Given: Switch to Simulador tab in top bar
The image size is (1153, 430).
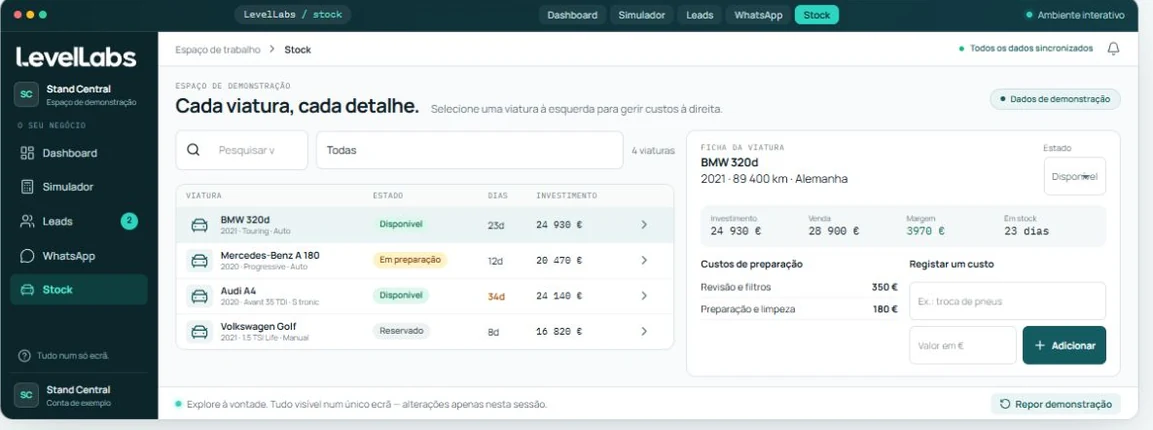Looking at the screenshot, I should (x=641, y=15).
